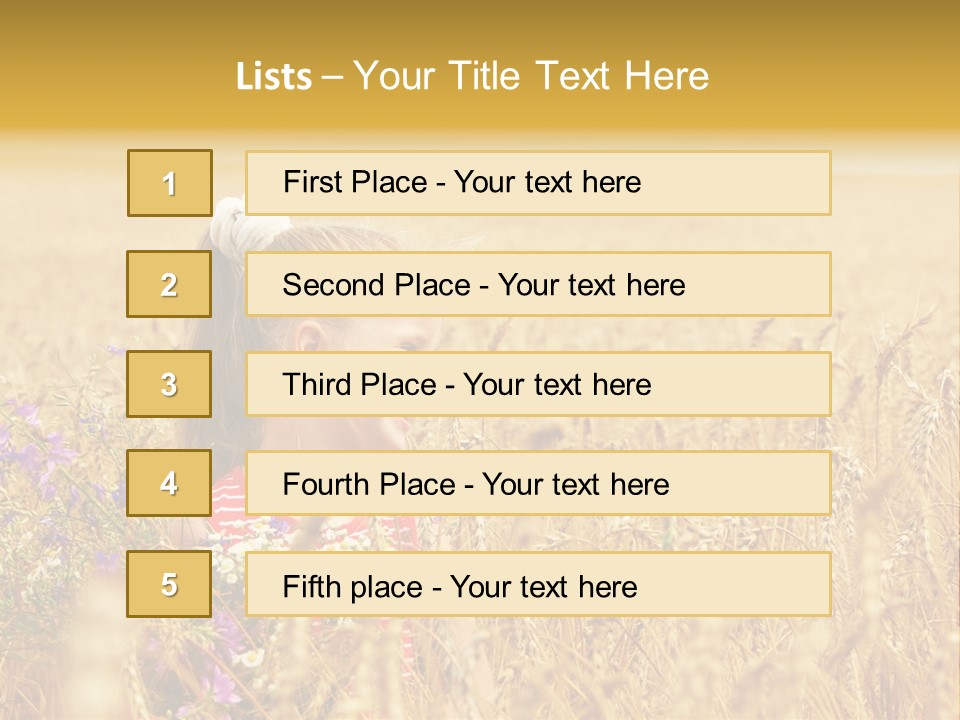The height and width of the screenshot is (720, 960).
Task: Select the number 4 gold box
Action: 169,483
